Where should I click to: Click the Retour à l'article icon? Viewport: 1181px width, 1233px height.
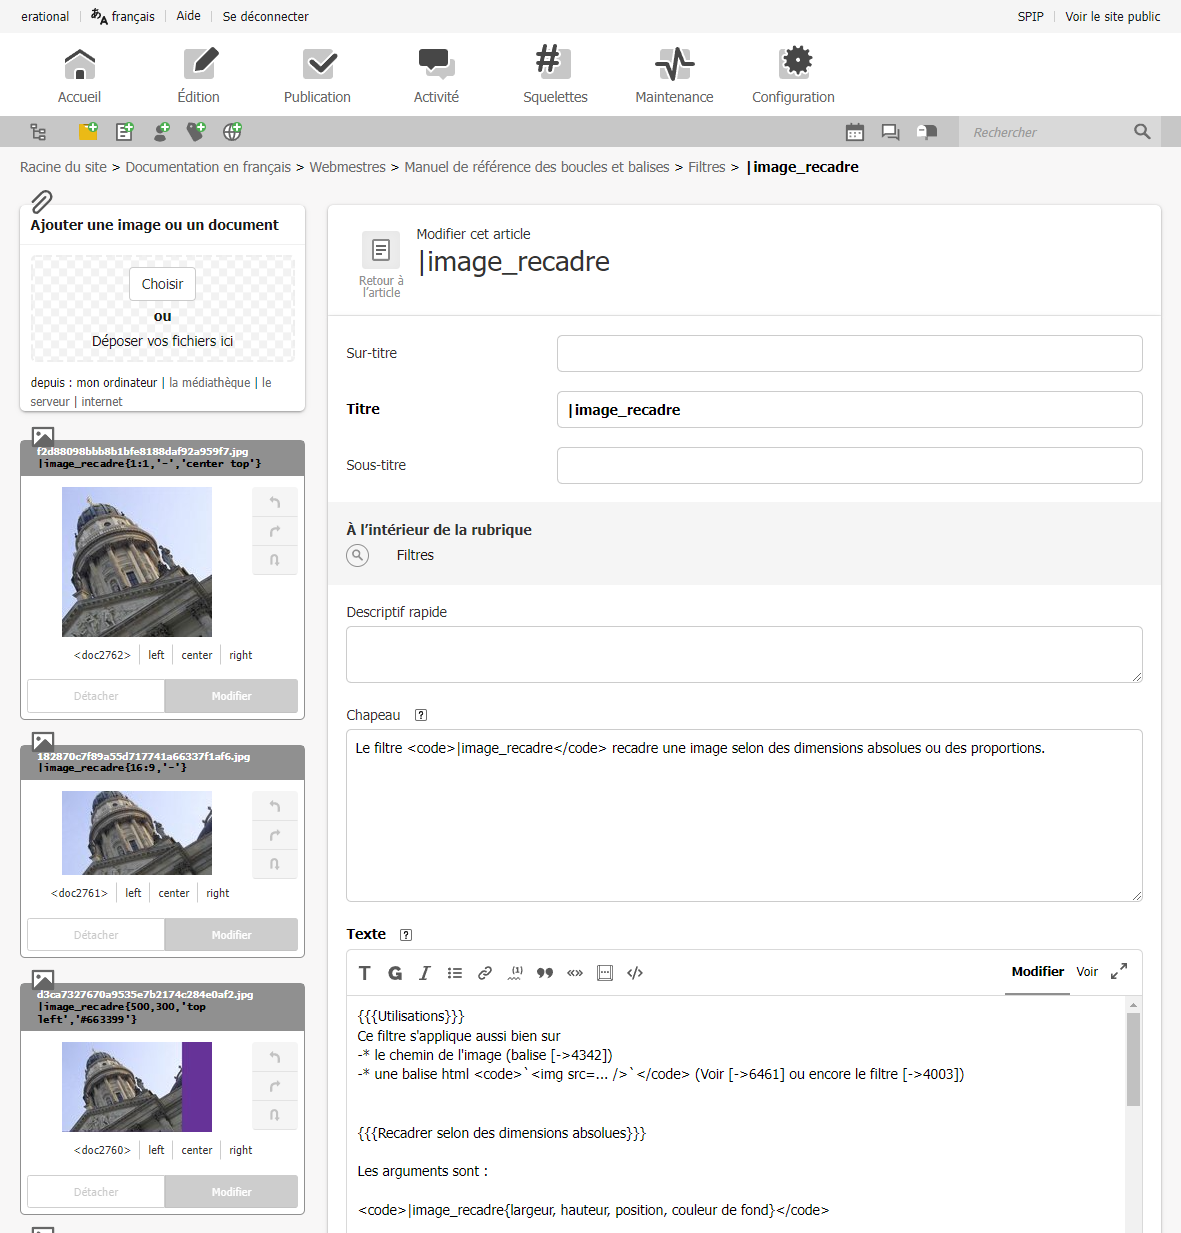pos(381,250)
